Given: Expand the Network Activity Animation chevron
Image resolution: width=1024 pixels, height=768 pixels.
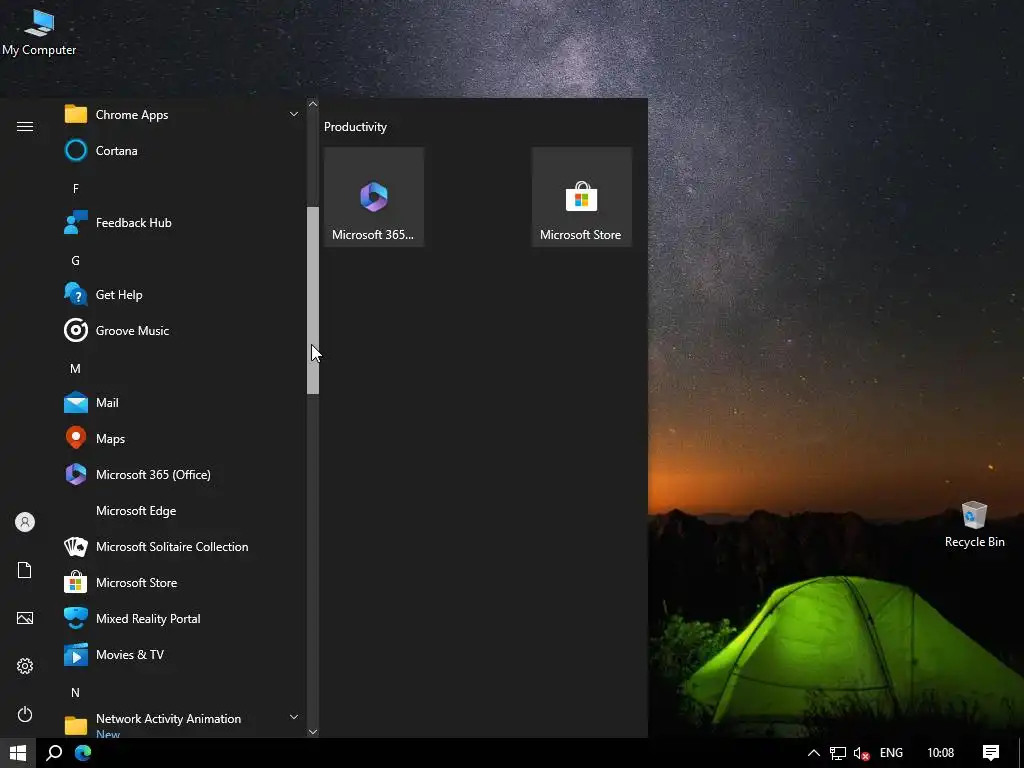Looking at the screenshot, I should pyautogui.click(x=294, y=717).
